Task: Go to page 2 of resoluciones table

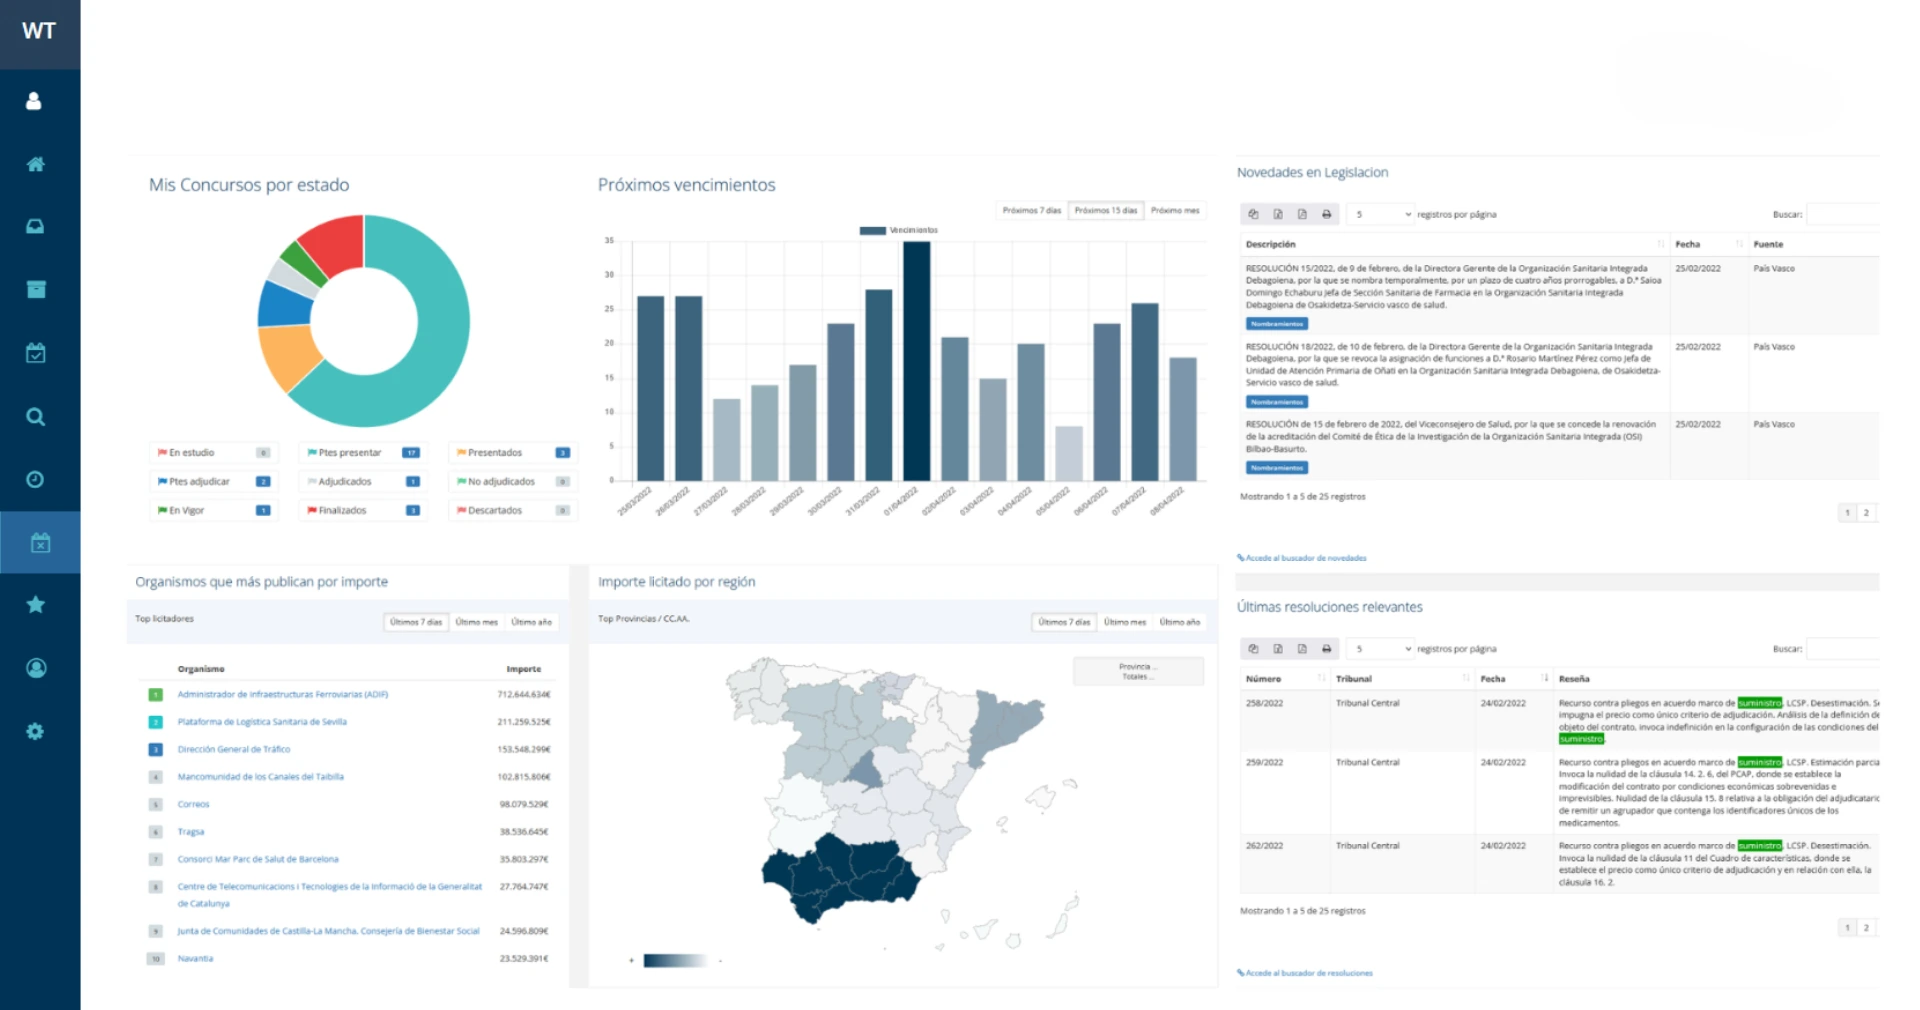Action: pos(1866,928)
